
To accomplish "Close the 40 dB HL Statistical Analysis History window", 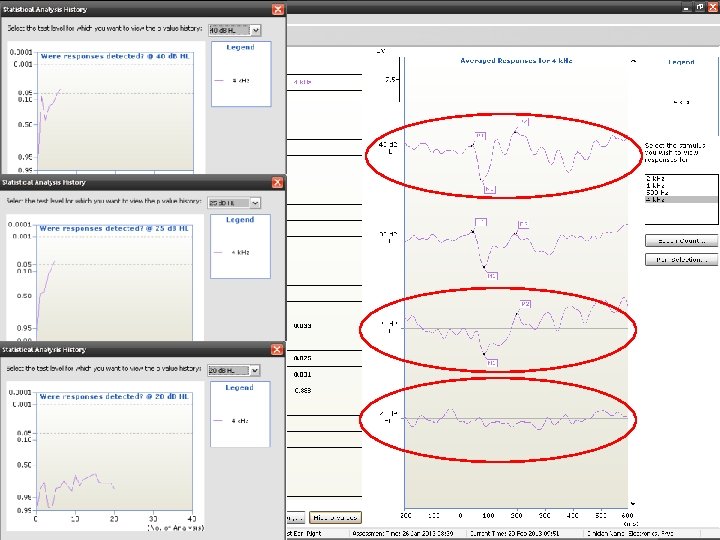I will click(278, 9).
